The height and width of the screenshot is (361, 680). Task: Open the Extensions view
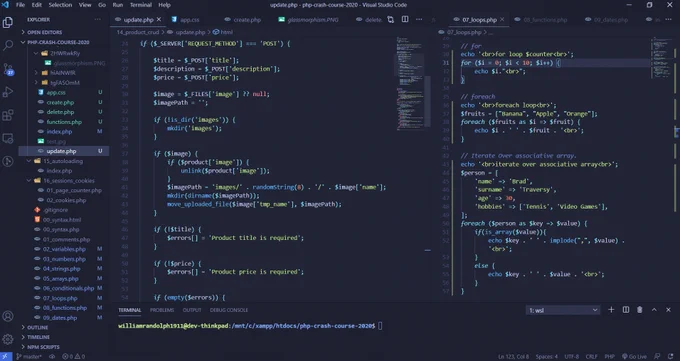[8, 115]
